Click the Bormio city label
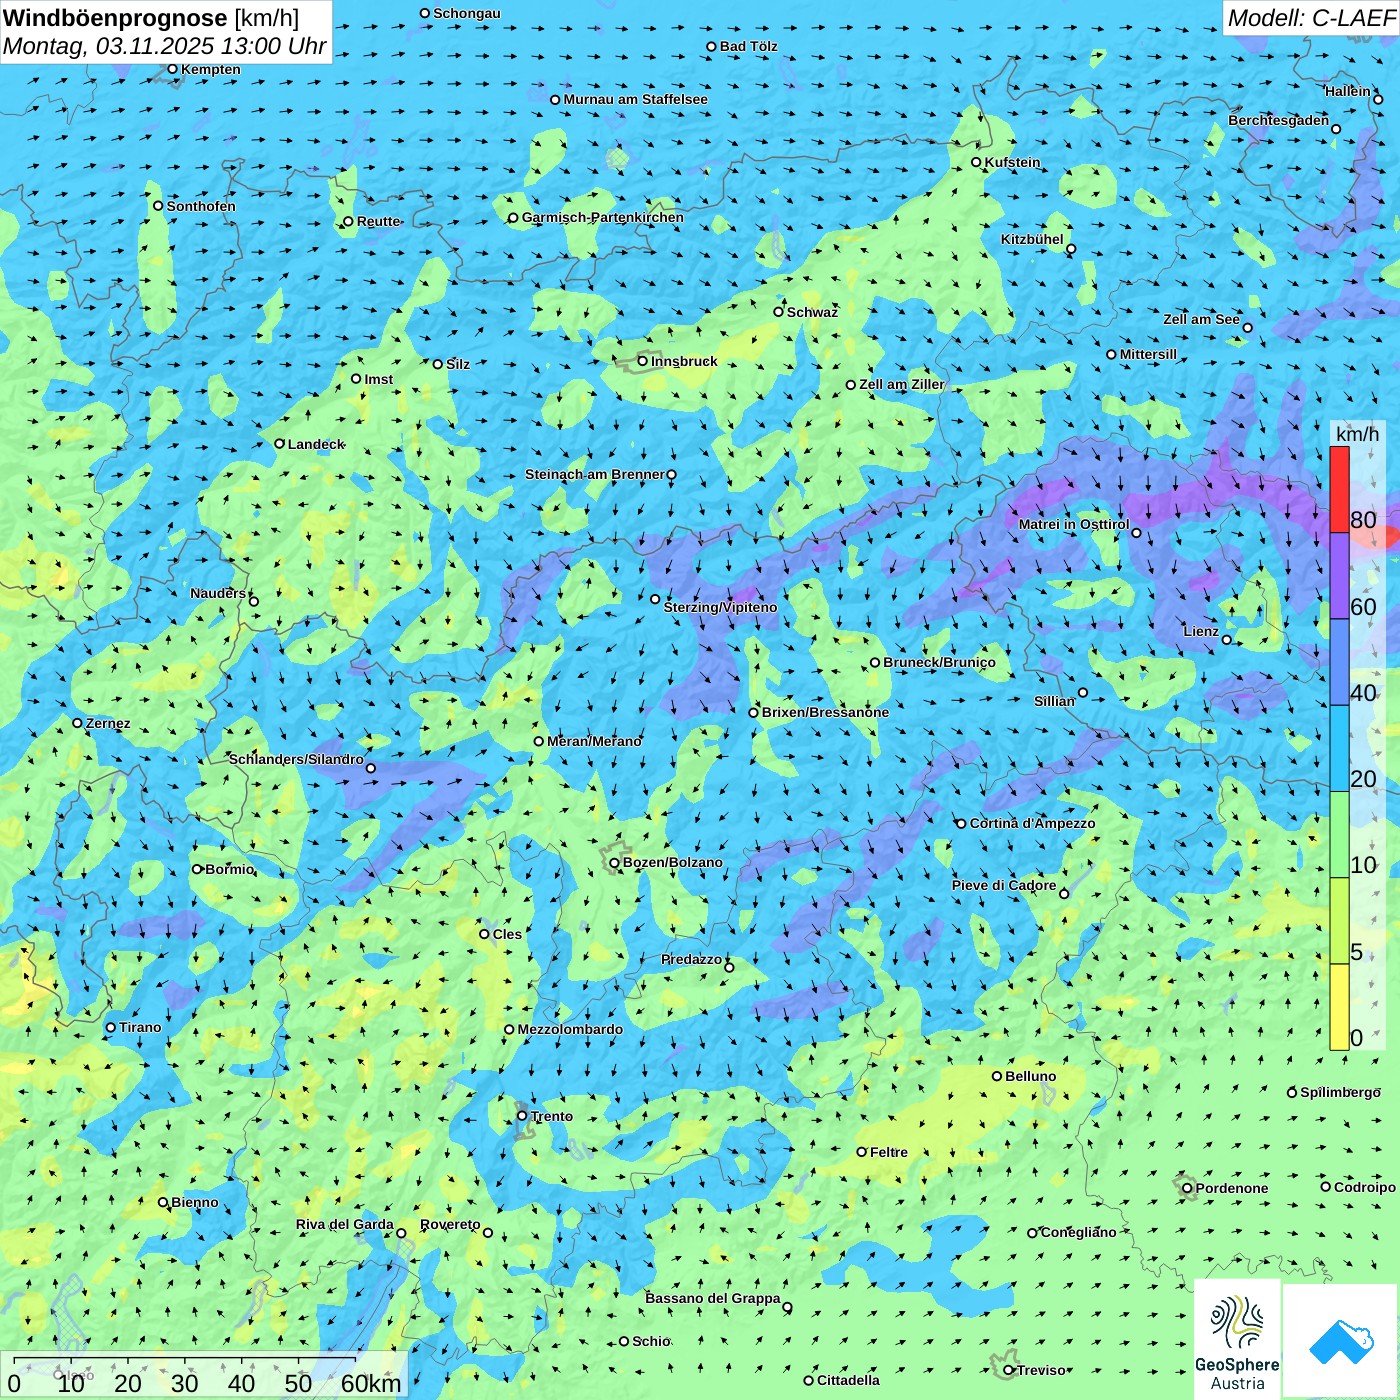This screenshot has width=1400, height=1400. click(230, 869)
